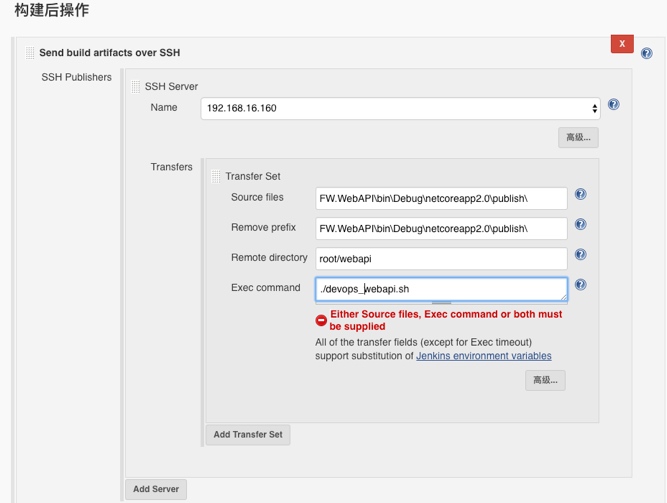
Task: Expand advanced options under SSH Server Name
Action: (x=578, y=138)
